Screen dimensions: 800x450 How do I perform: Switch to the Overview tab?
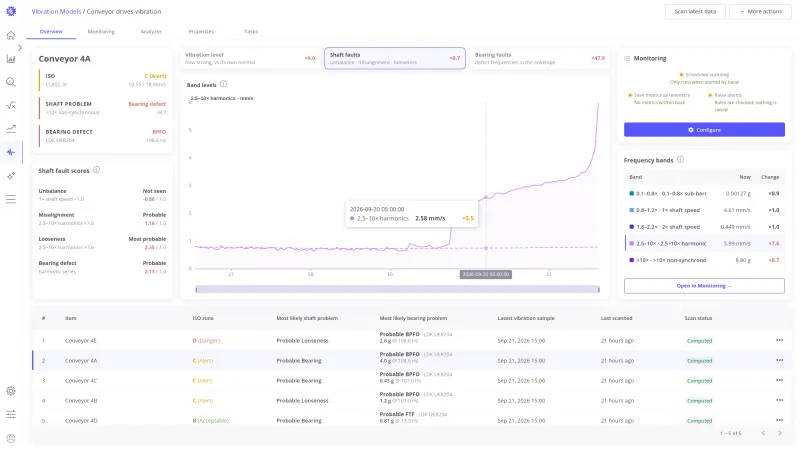(x=51, y=32)
